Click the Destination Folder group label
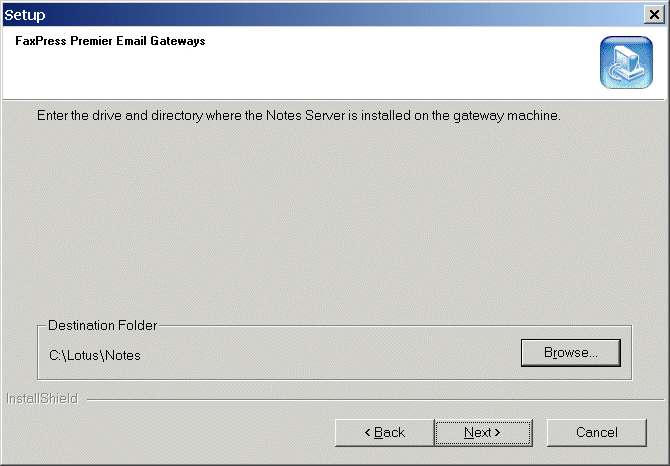This screenshot has height=466, width=670. click(103, 325)
